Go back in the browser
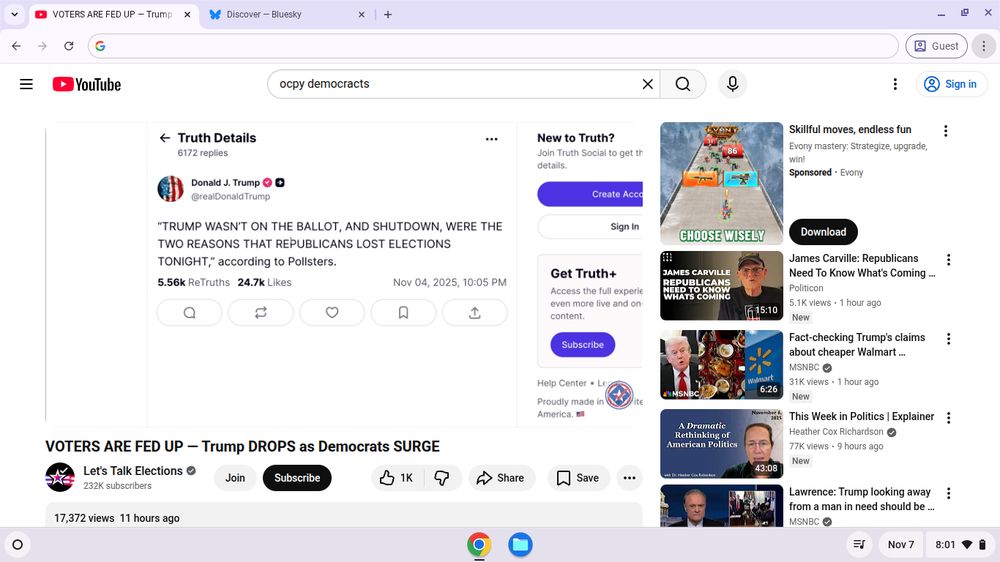The image size is (1000, 562). (17, 46)
